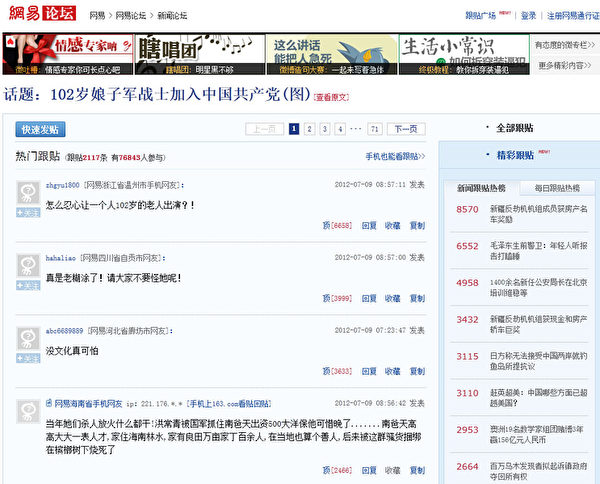Go to next page with 下一页
This screenshot has width=600, height=484.
[x=405, y=129]
